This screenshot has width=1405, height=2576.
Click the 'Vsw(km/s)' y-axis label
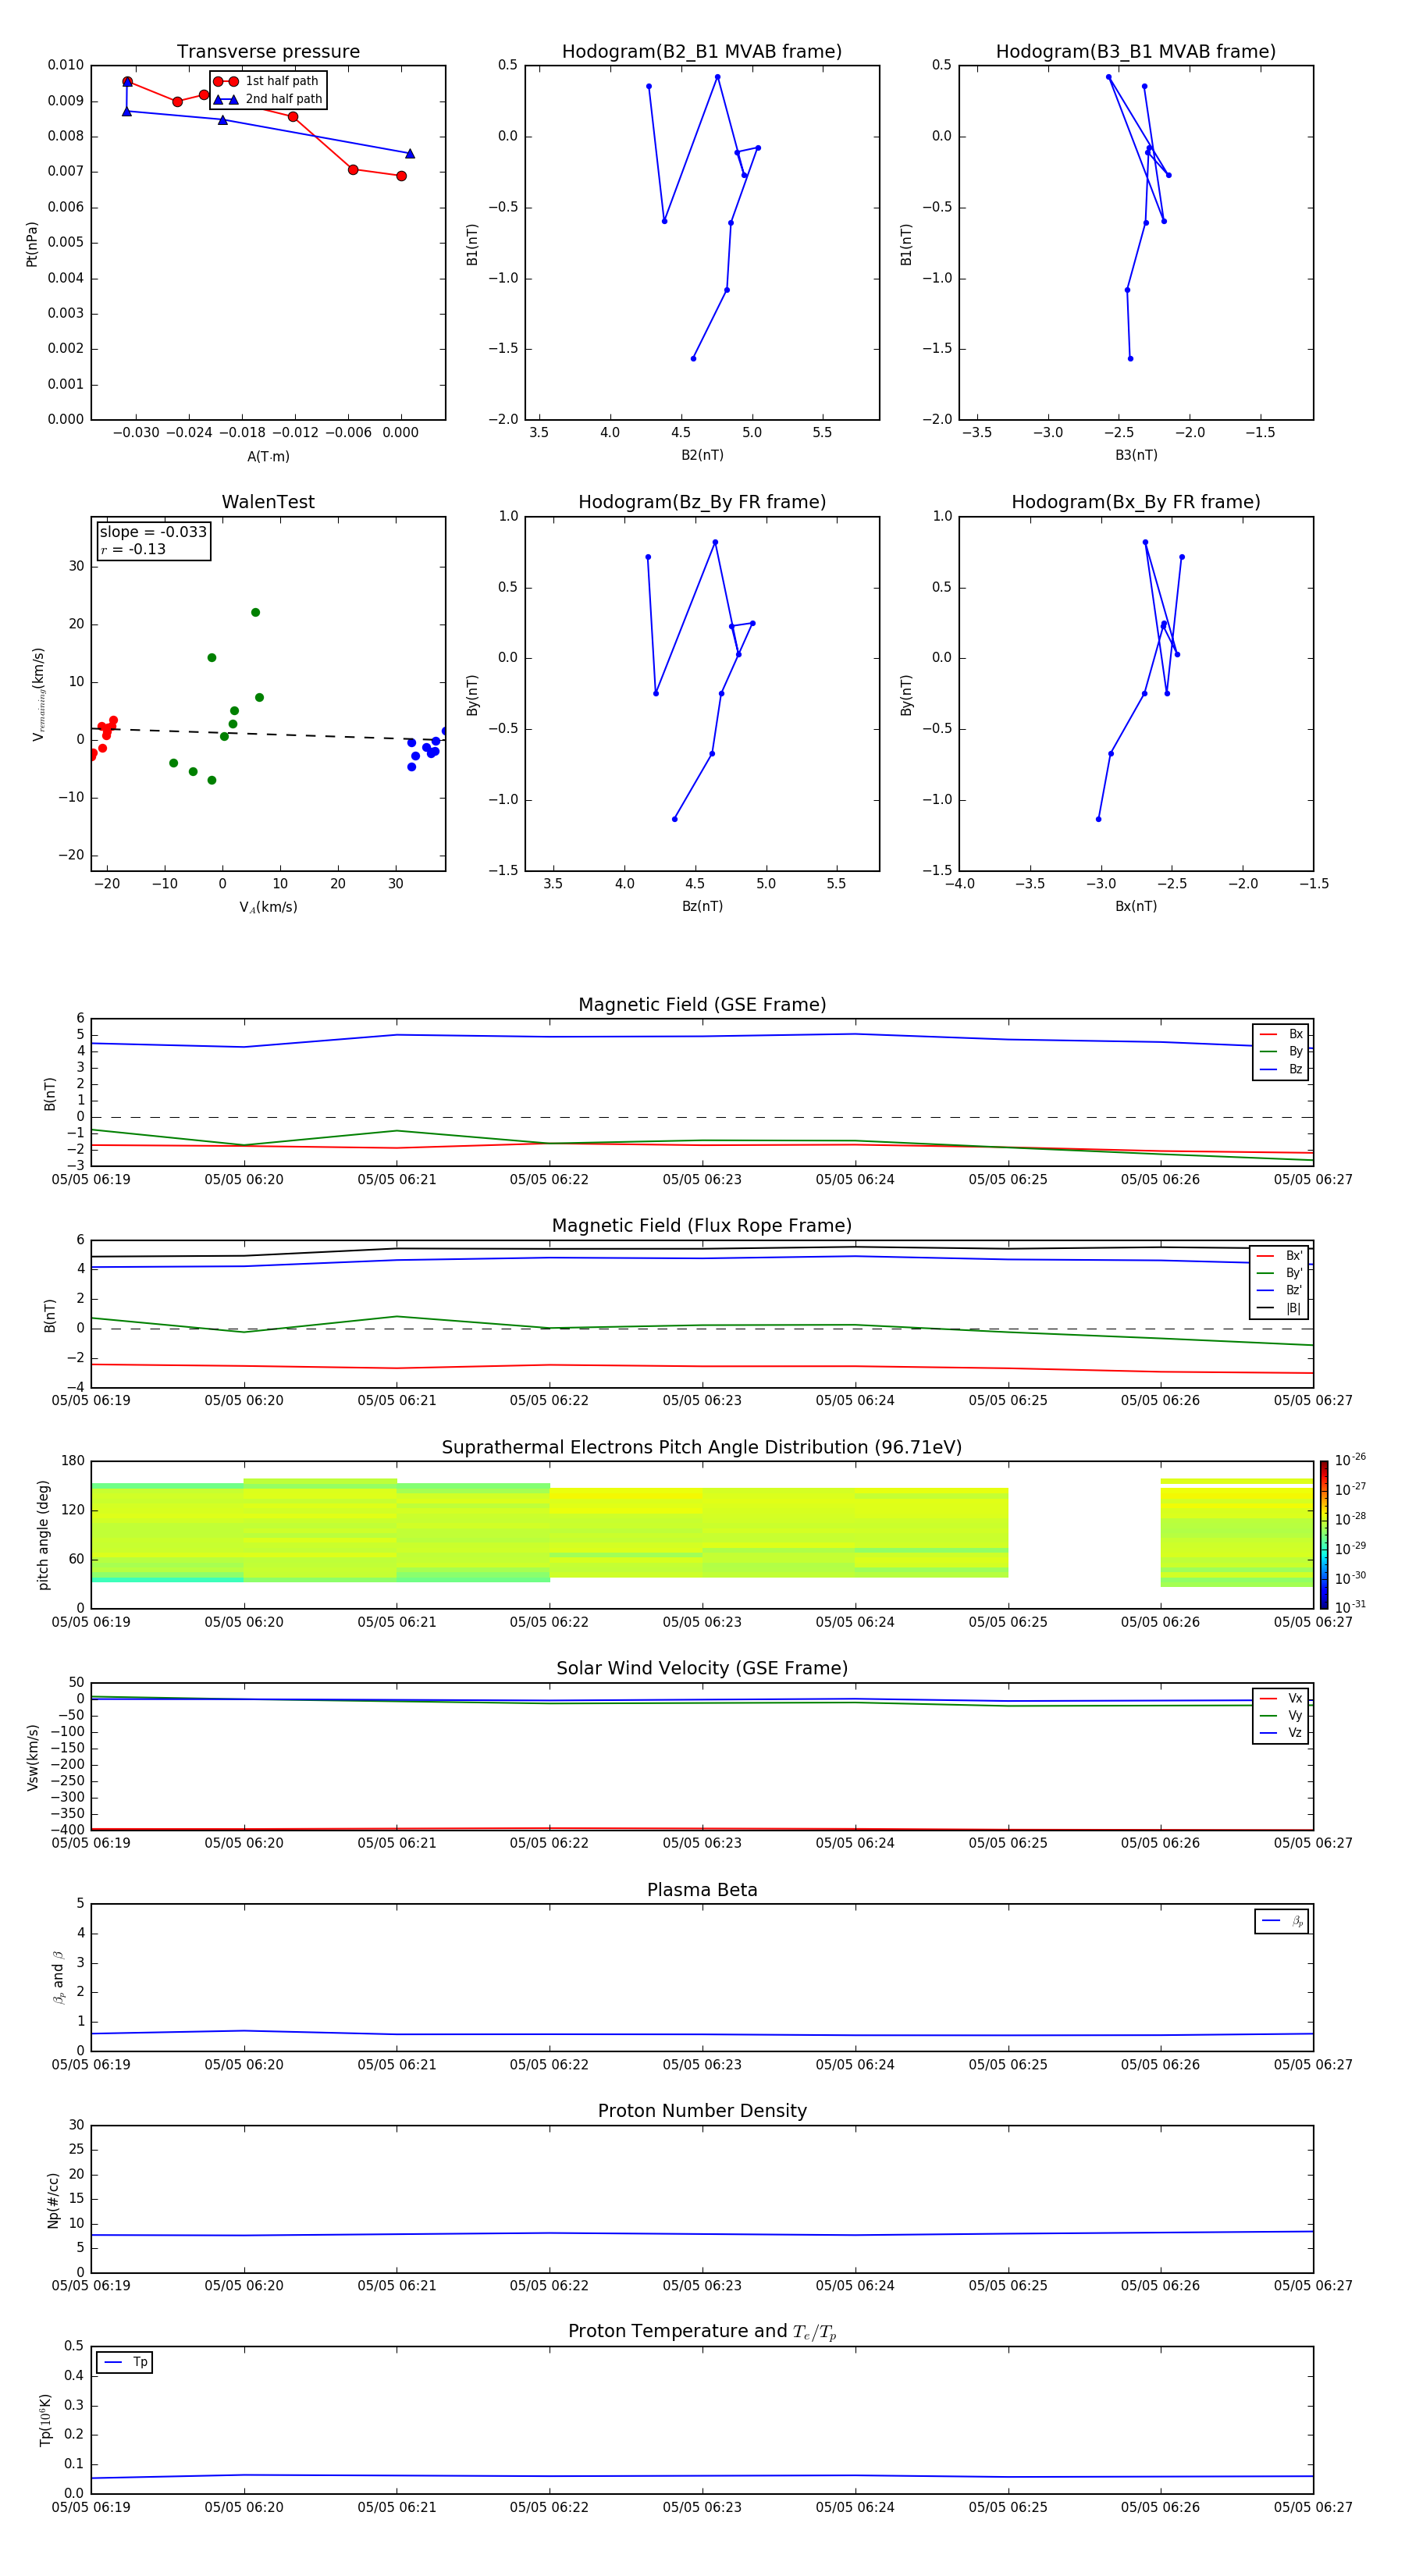click(x=32, y=1757)
